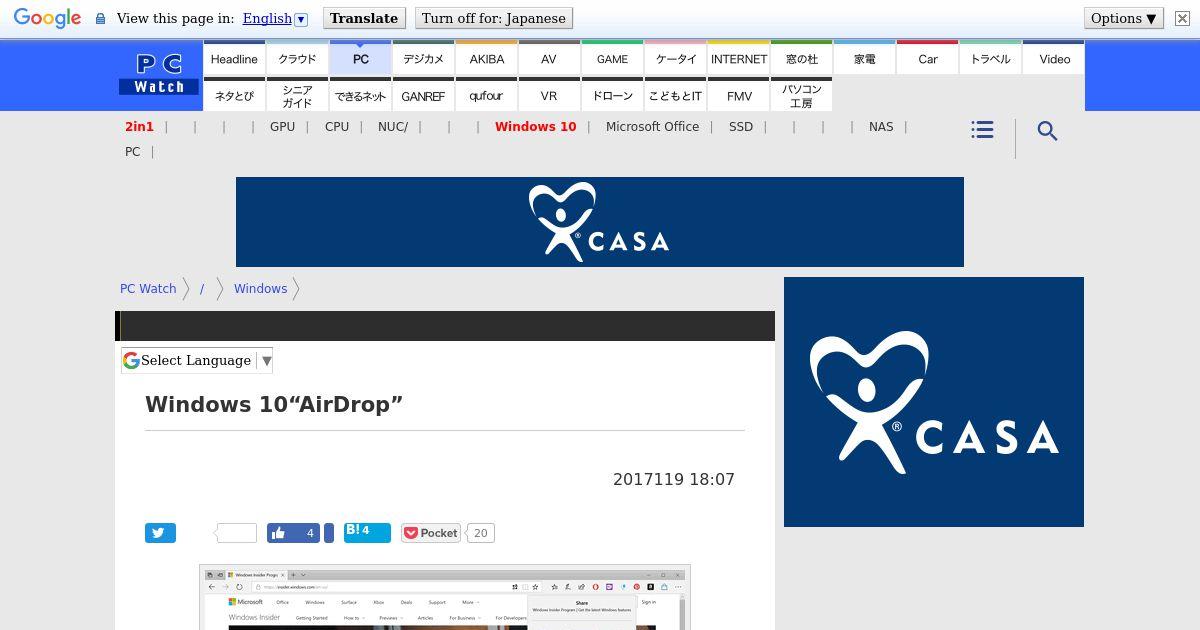Close the Google Translate bar
Image resolution: width=1200 pixels, height=630 pixels.
1182,18
